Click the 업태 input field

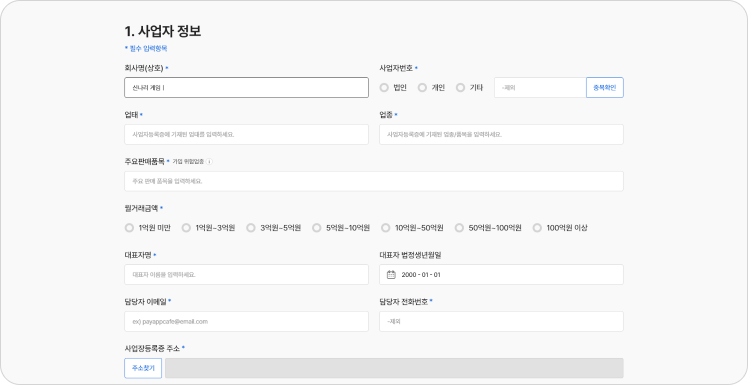click(x=247, y=135)
